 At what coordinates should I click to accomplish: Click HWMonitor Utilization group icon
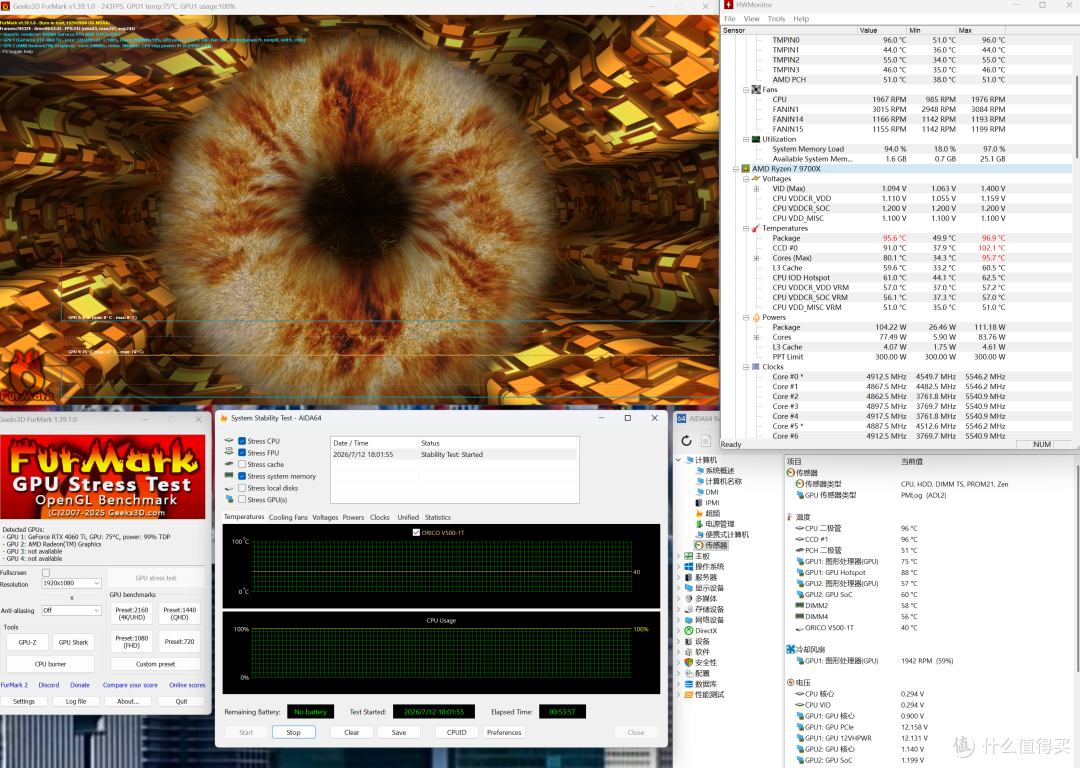756,139
